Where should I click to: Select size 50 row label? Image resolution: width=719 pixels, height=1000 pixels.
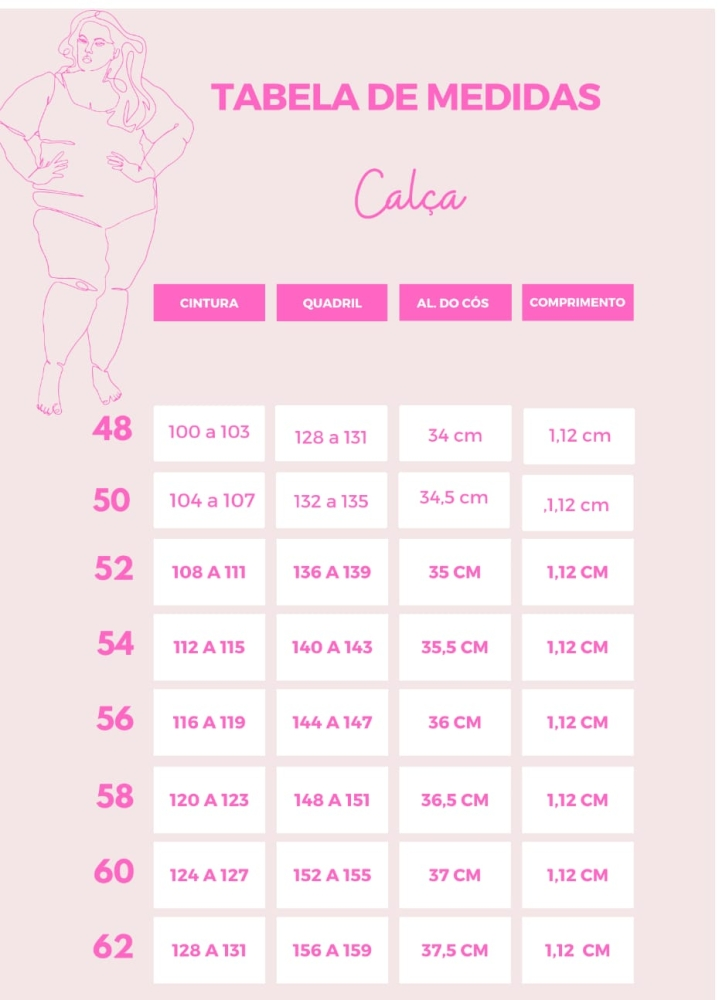coord(112,500)
